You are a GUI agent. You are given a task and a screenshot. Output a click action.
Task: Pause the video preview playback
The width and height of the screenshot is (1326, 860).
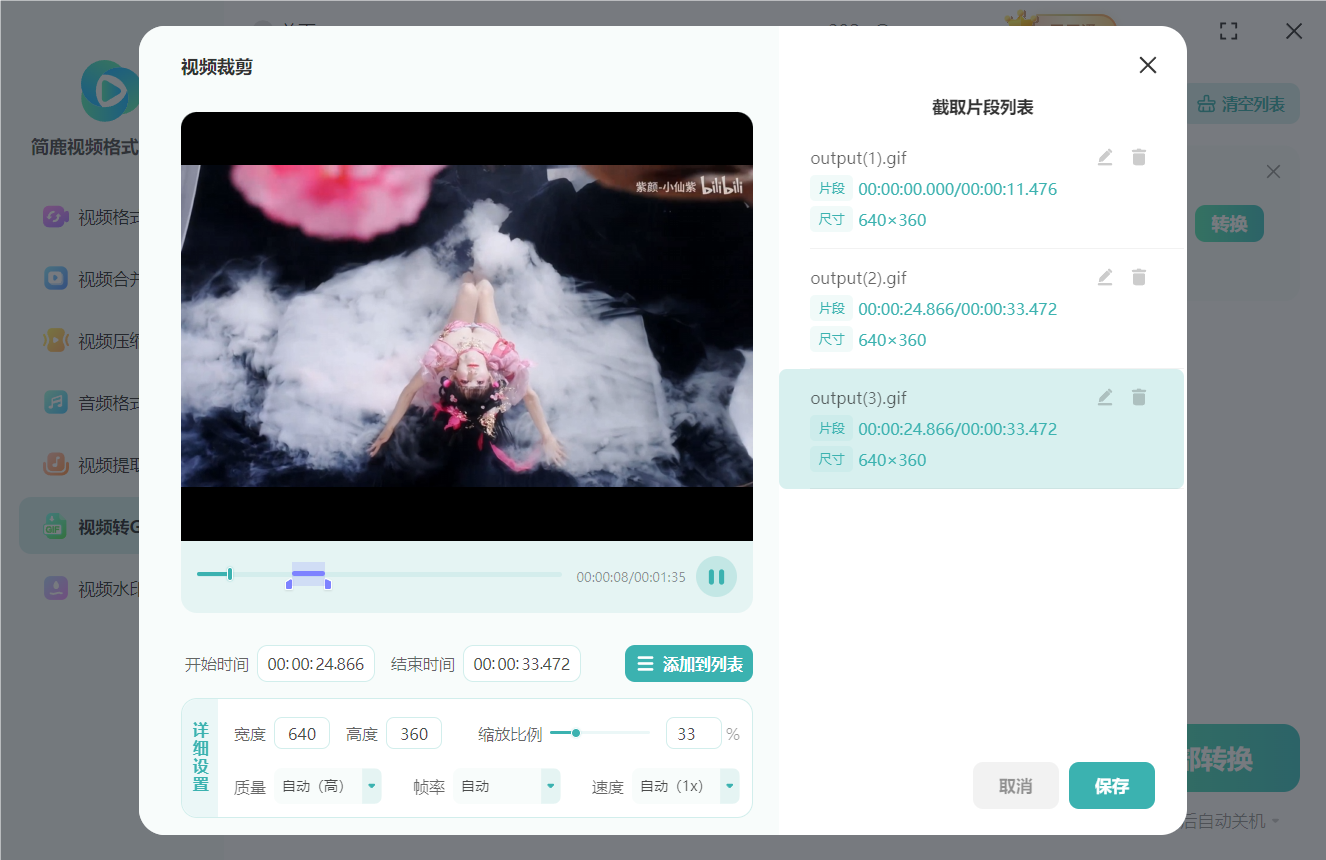(716, 577)
